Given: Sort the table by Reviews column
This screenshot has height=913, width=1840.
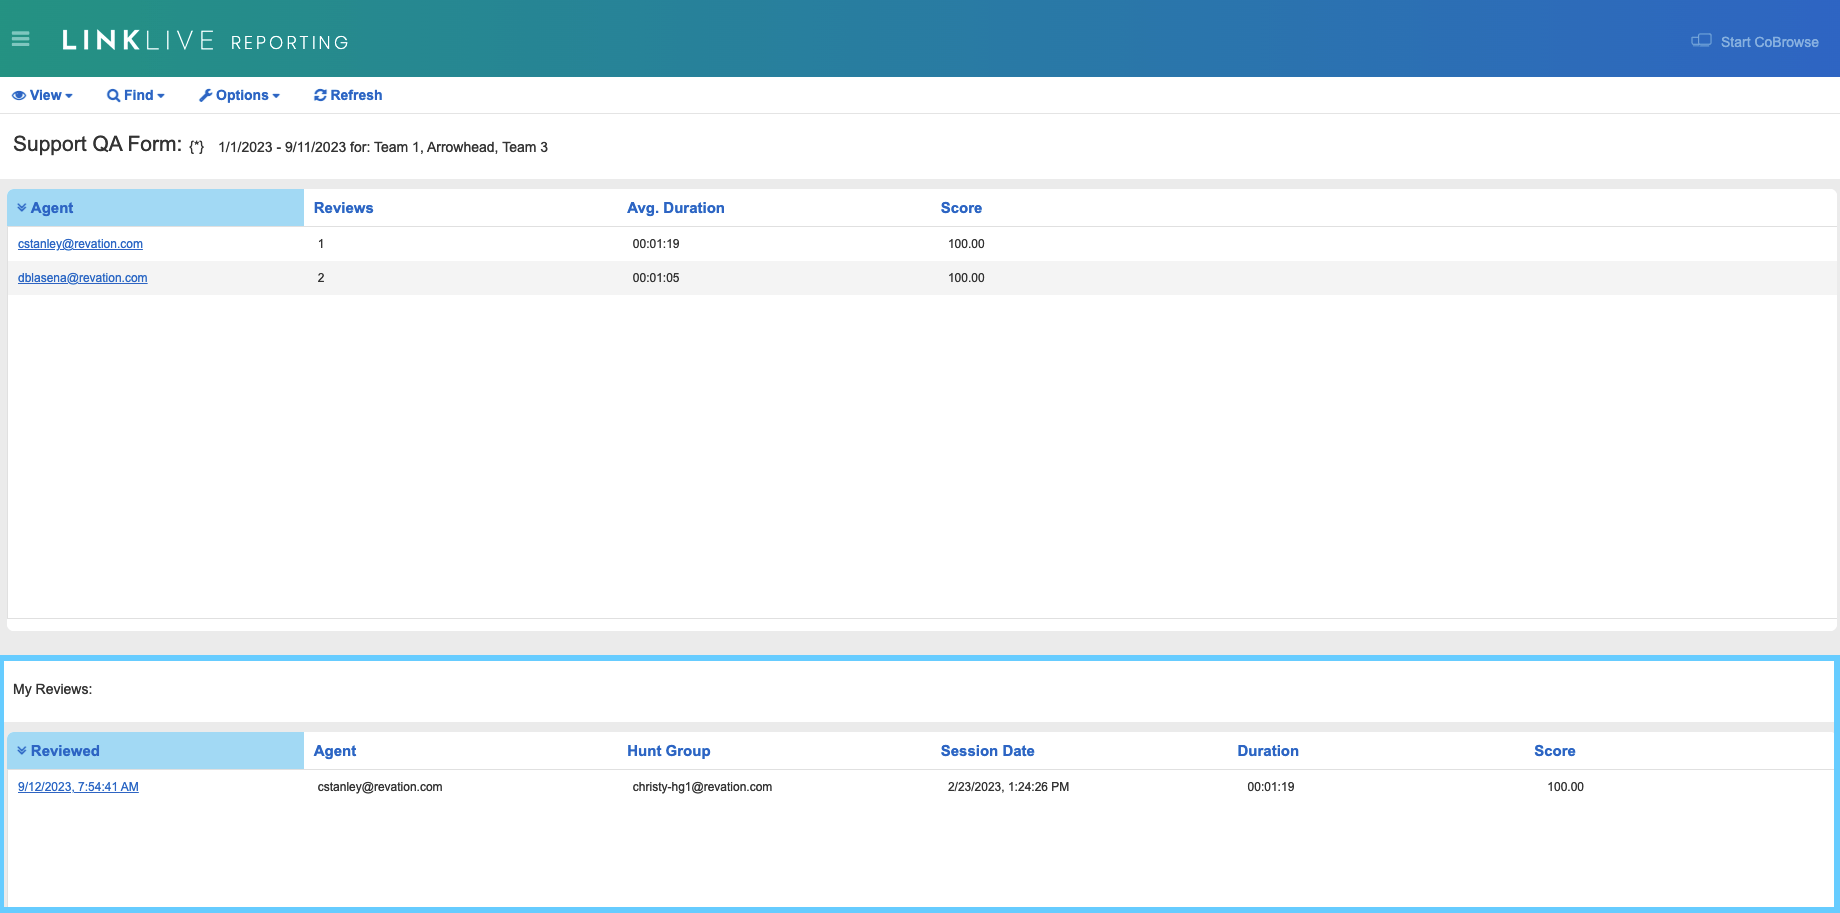Looking at the screenshot, I should pos(343,208).
